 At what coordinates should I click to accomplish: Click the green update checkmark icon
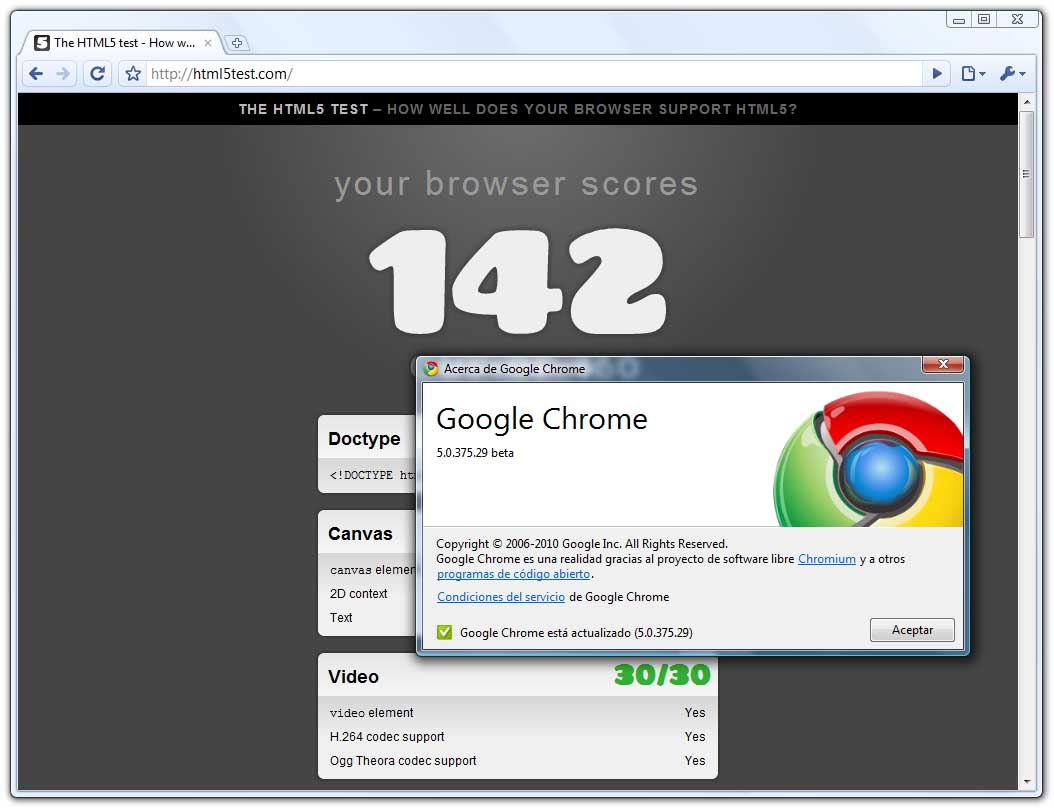(x=444, y=632)
